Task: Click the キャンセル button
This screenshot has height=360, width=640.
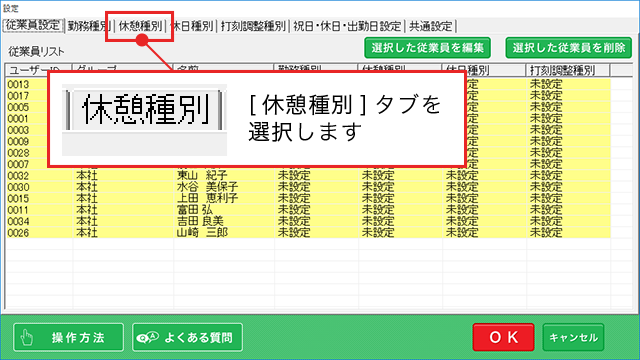Action: tap(573, 337)
